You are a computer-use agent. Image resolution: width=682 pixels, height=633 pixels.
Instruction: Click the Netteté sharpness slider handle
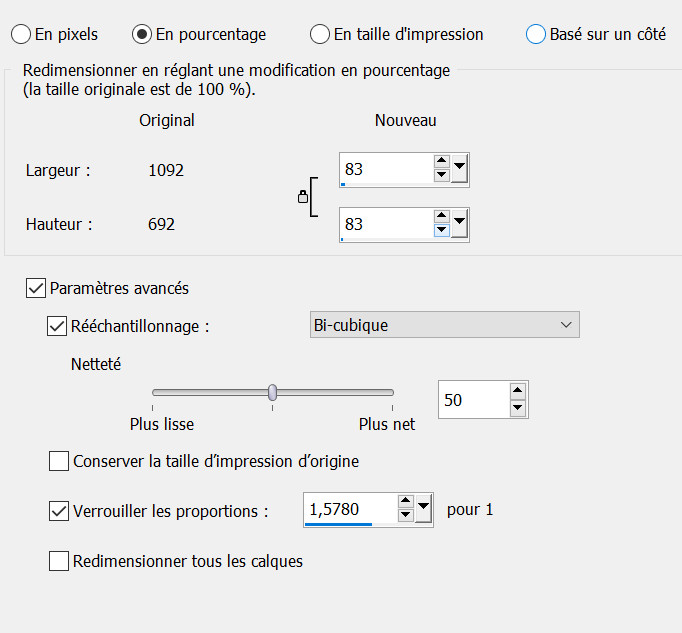click(x=272, y=392)
